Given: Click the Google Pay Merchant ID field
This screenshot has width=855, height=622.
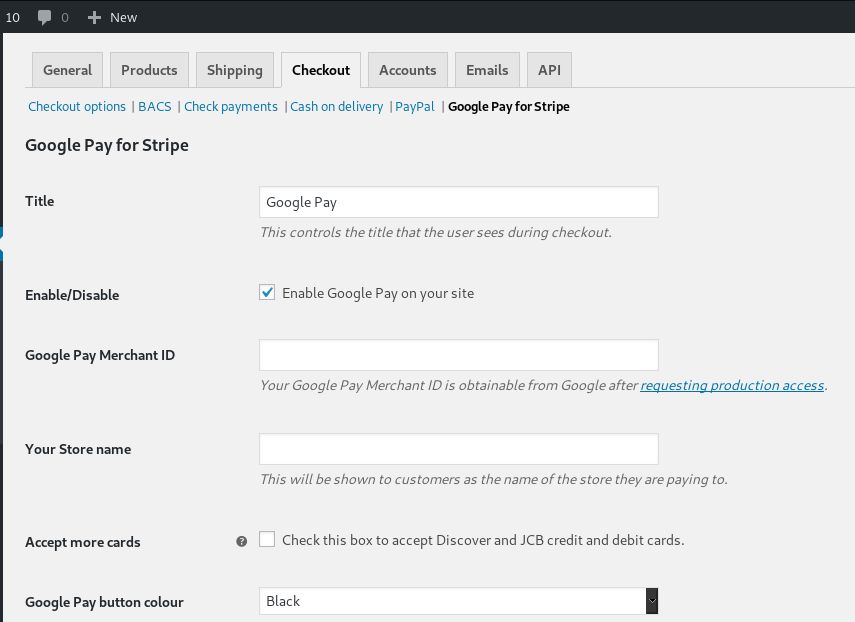Looking at the screenshot, I should coord(459,355).
